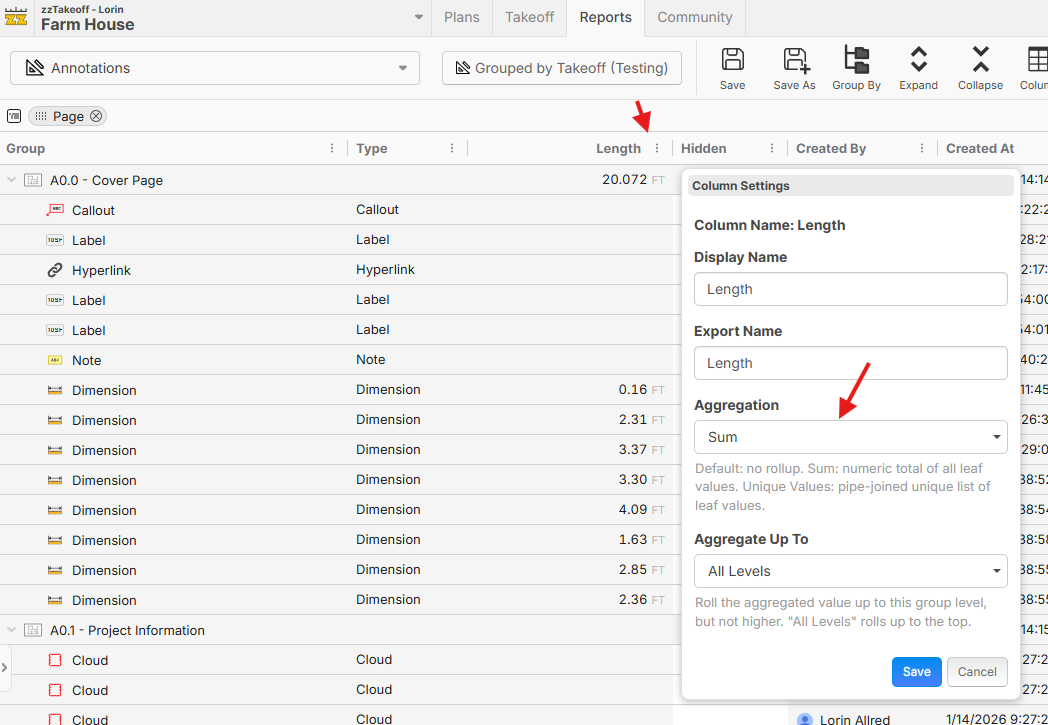1048x725 pixels.
Task: Click the first Cloud annotation icon
Action: (55, 660)
